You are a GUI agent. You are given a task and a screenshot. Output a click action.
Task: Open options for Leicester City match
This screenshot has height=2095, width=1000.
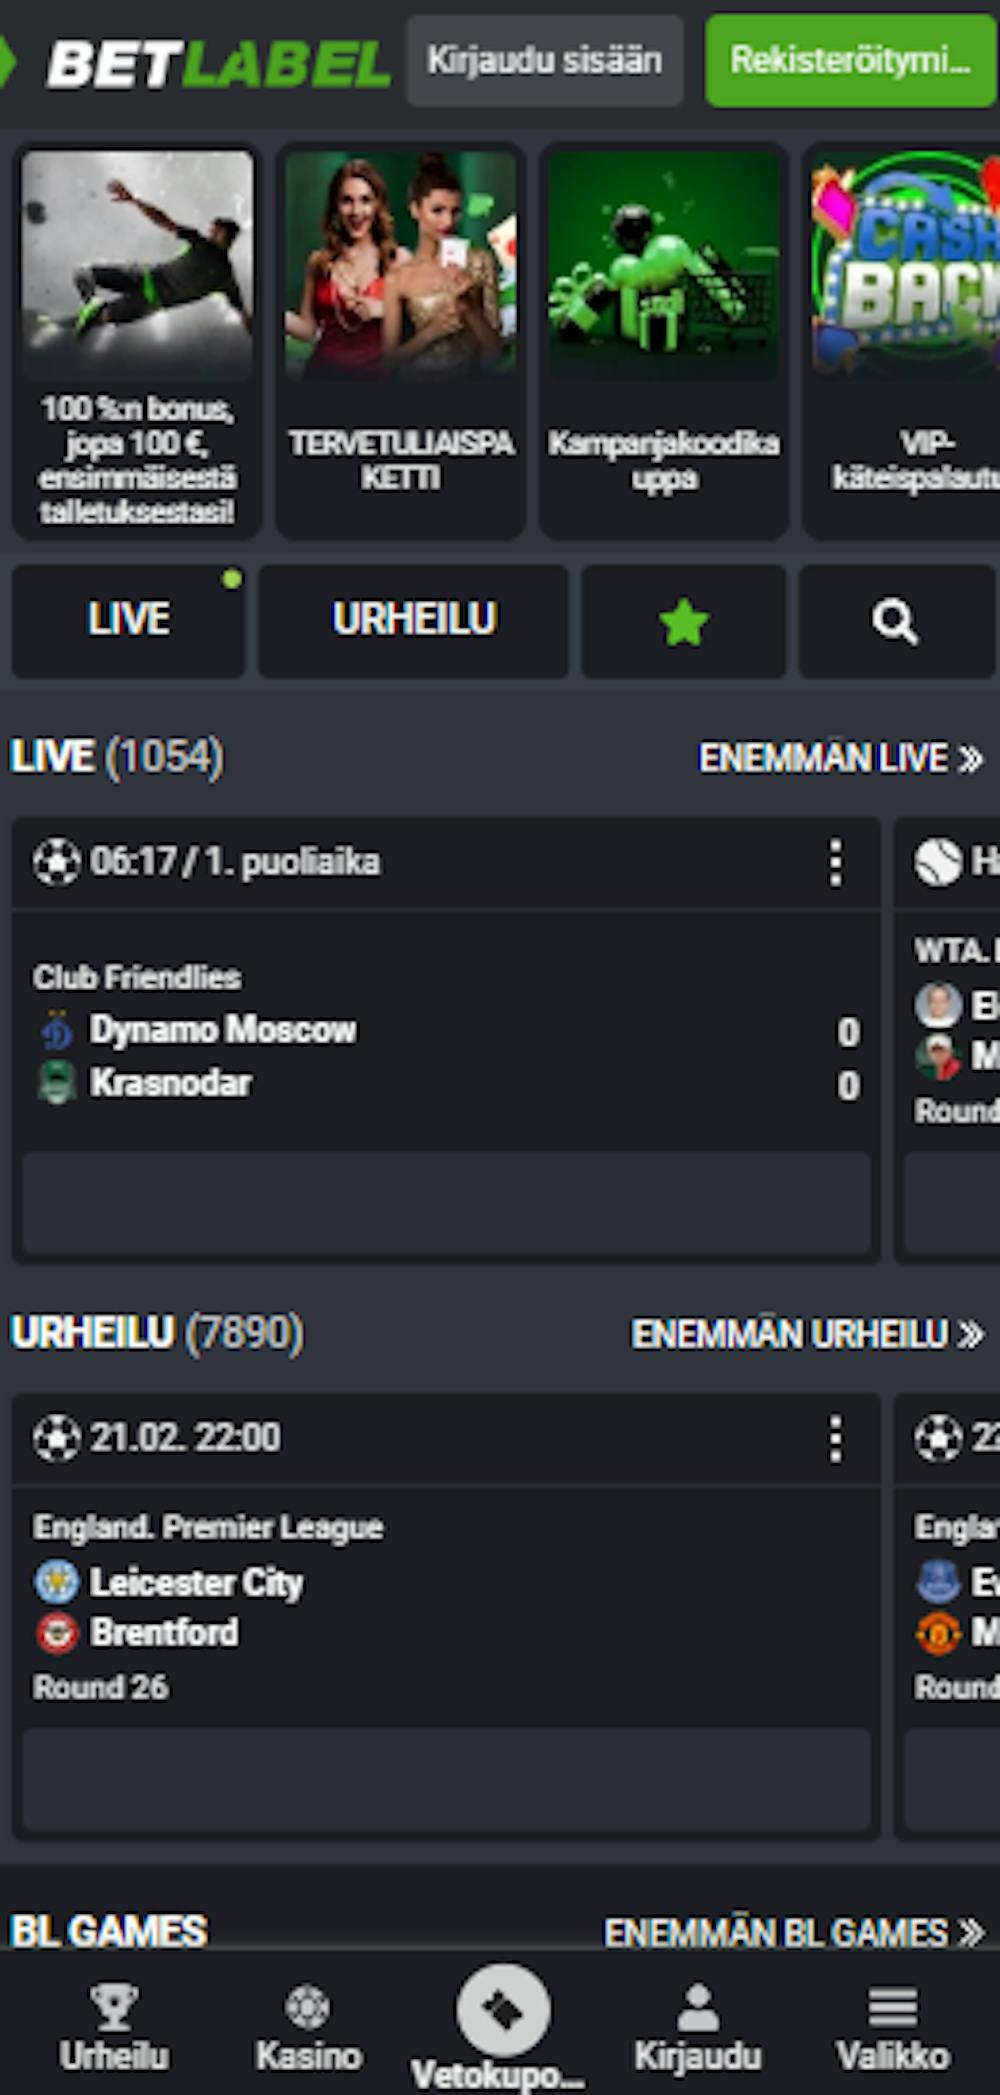(836, 1438)
